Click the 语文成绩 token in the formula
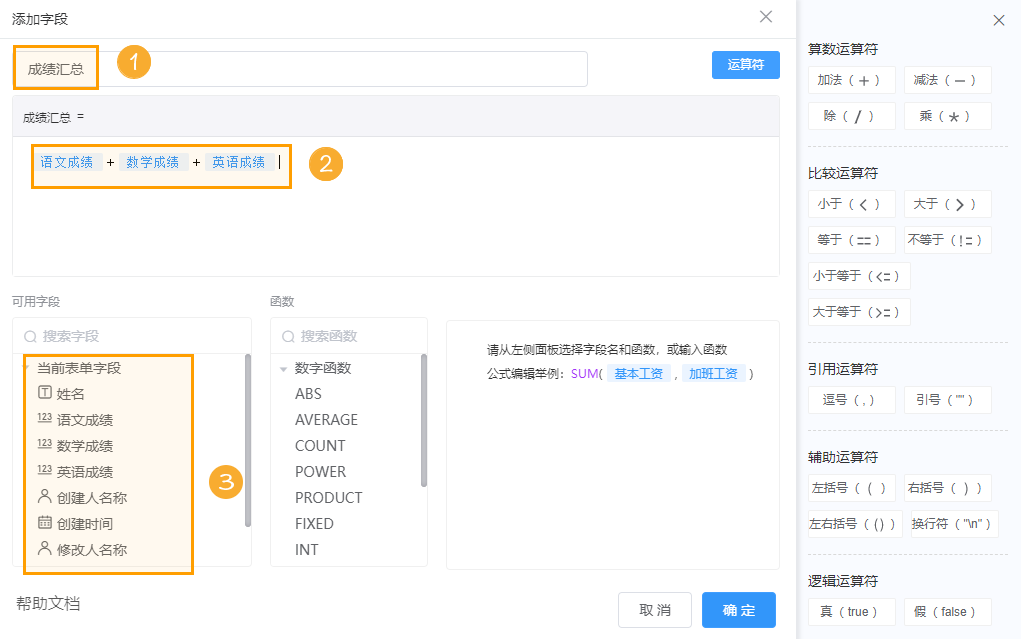This screenshot has width=1021, height=639. pos(67,161)
